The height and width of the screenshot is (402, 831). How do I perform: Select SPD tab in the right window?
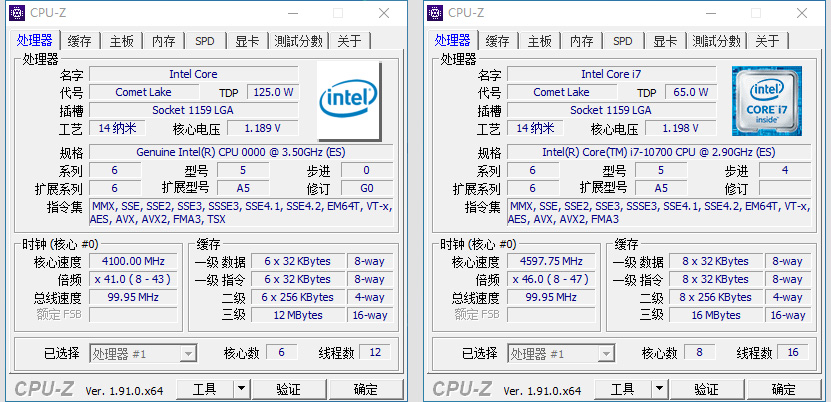[x=622, y=41]
